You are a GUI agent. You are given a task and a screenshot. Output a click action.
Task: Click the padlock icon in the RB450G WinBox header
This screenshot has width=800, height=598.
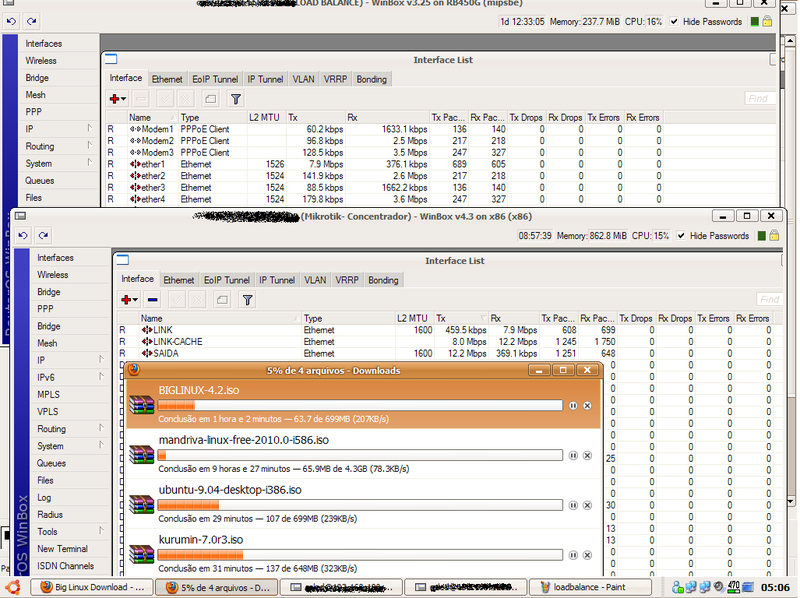[767, 21]
